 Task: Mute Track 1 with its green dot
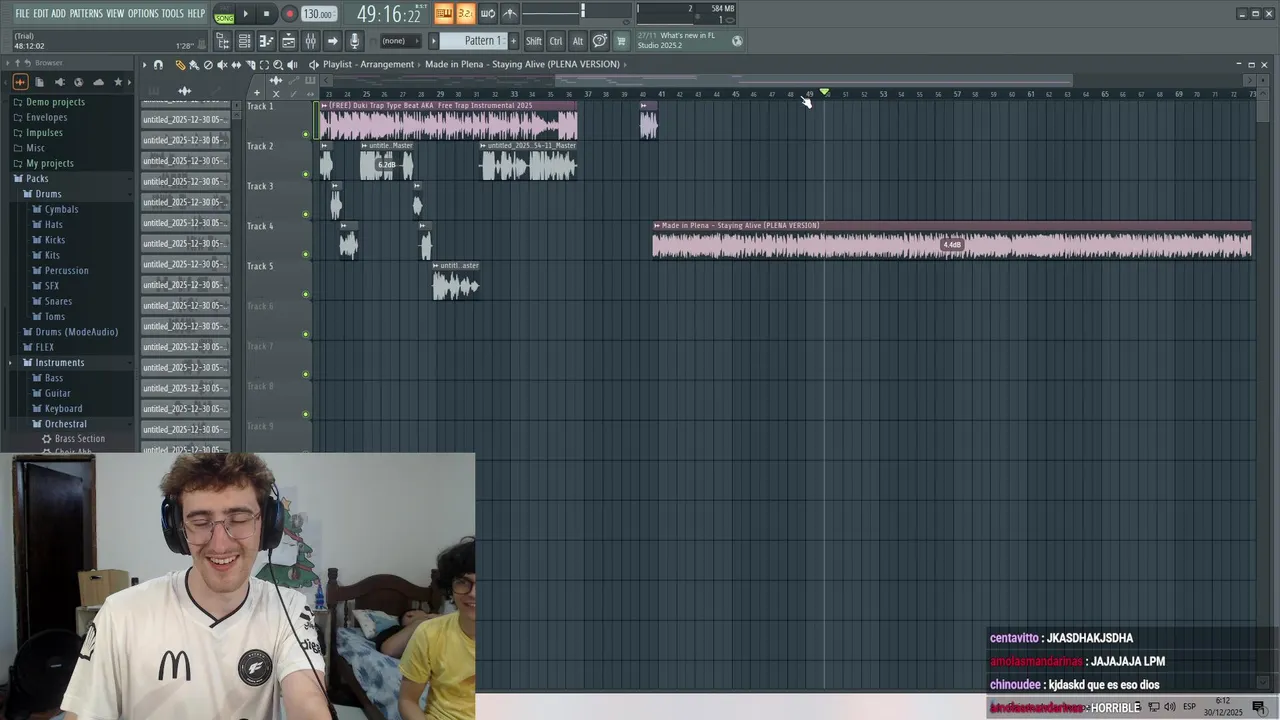click(306, 134)
